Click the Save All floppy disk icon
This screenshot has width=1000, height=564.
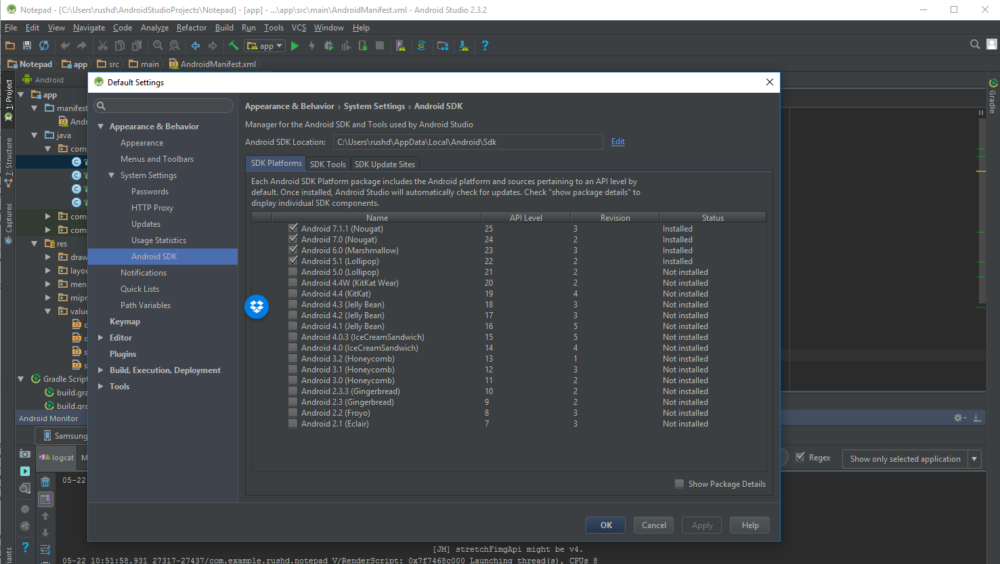[x=26, y=46]
